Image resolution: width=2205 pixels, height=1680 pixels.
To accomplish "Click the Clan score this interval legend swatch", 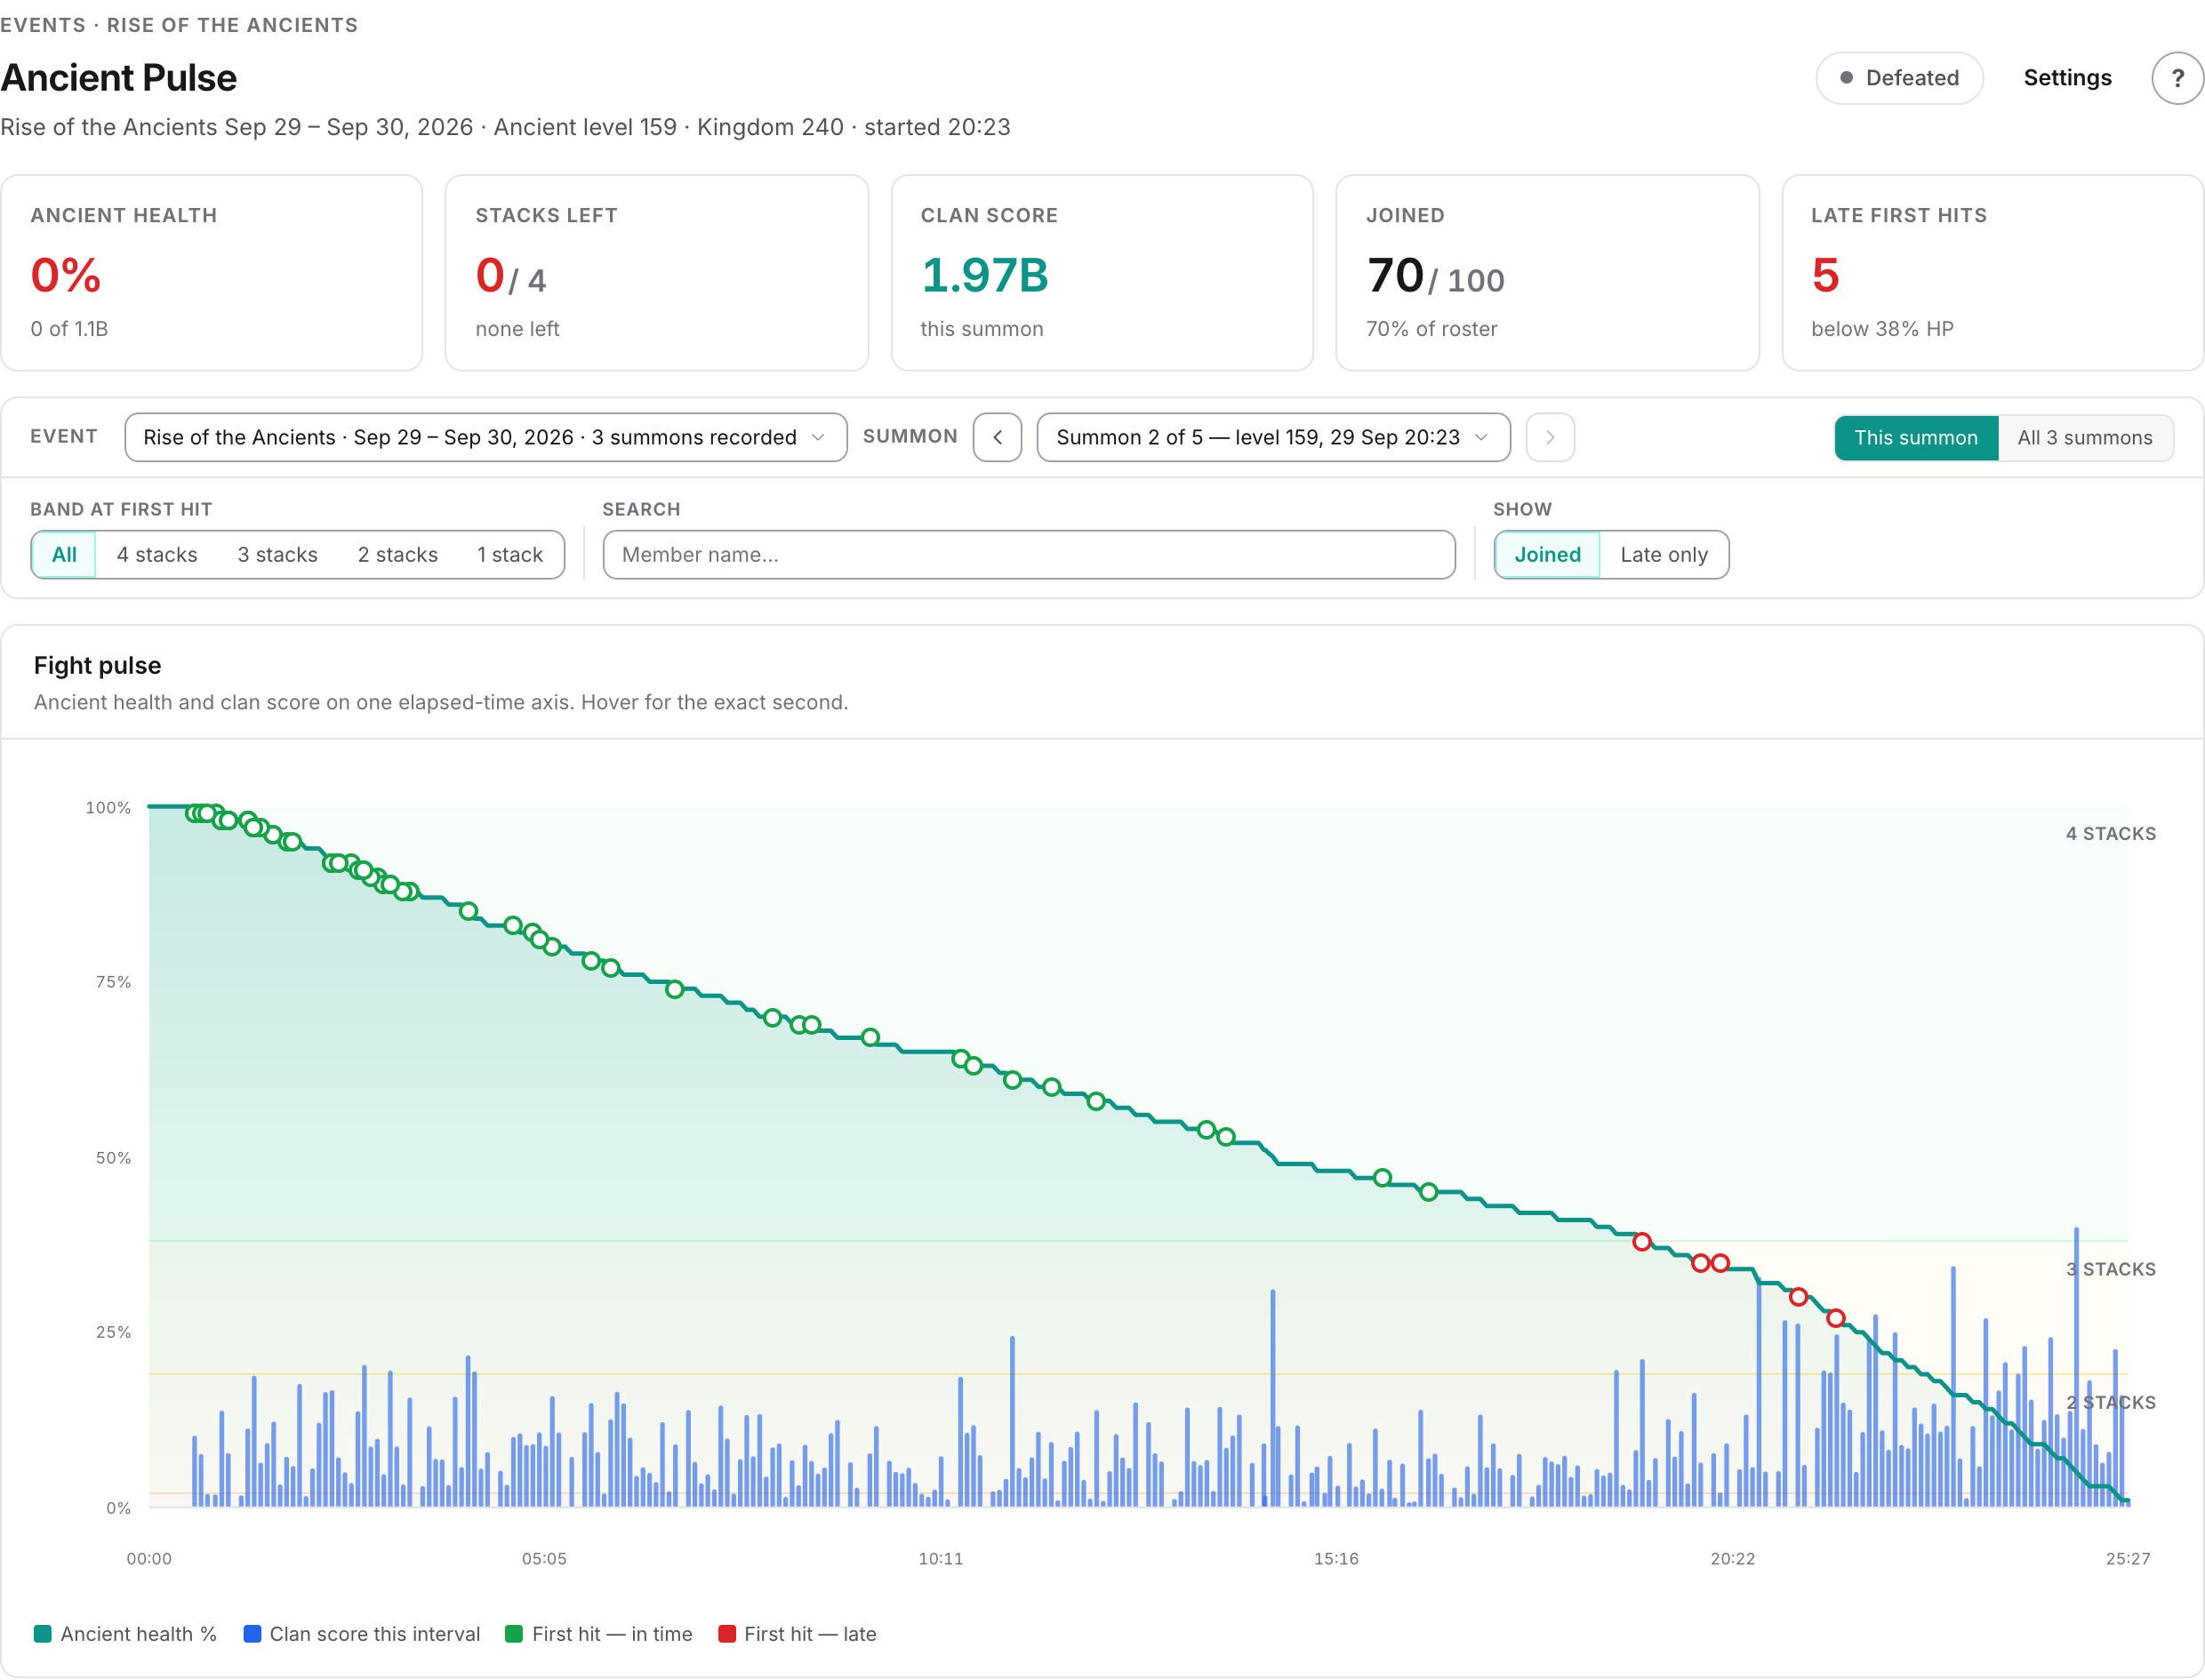I will point(252,1633).
